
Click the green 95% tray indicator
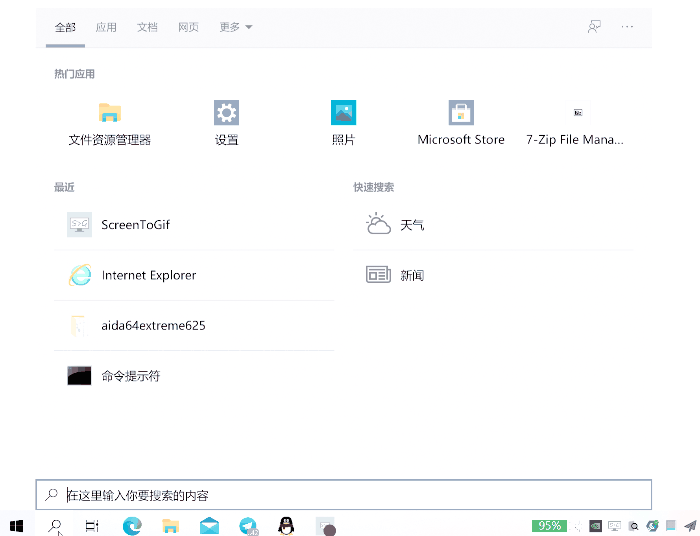(549, 526)
